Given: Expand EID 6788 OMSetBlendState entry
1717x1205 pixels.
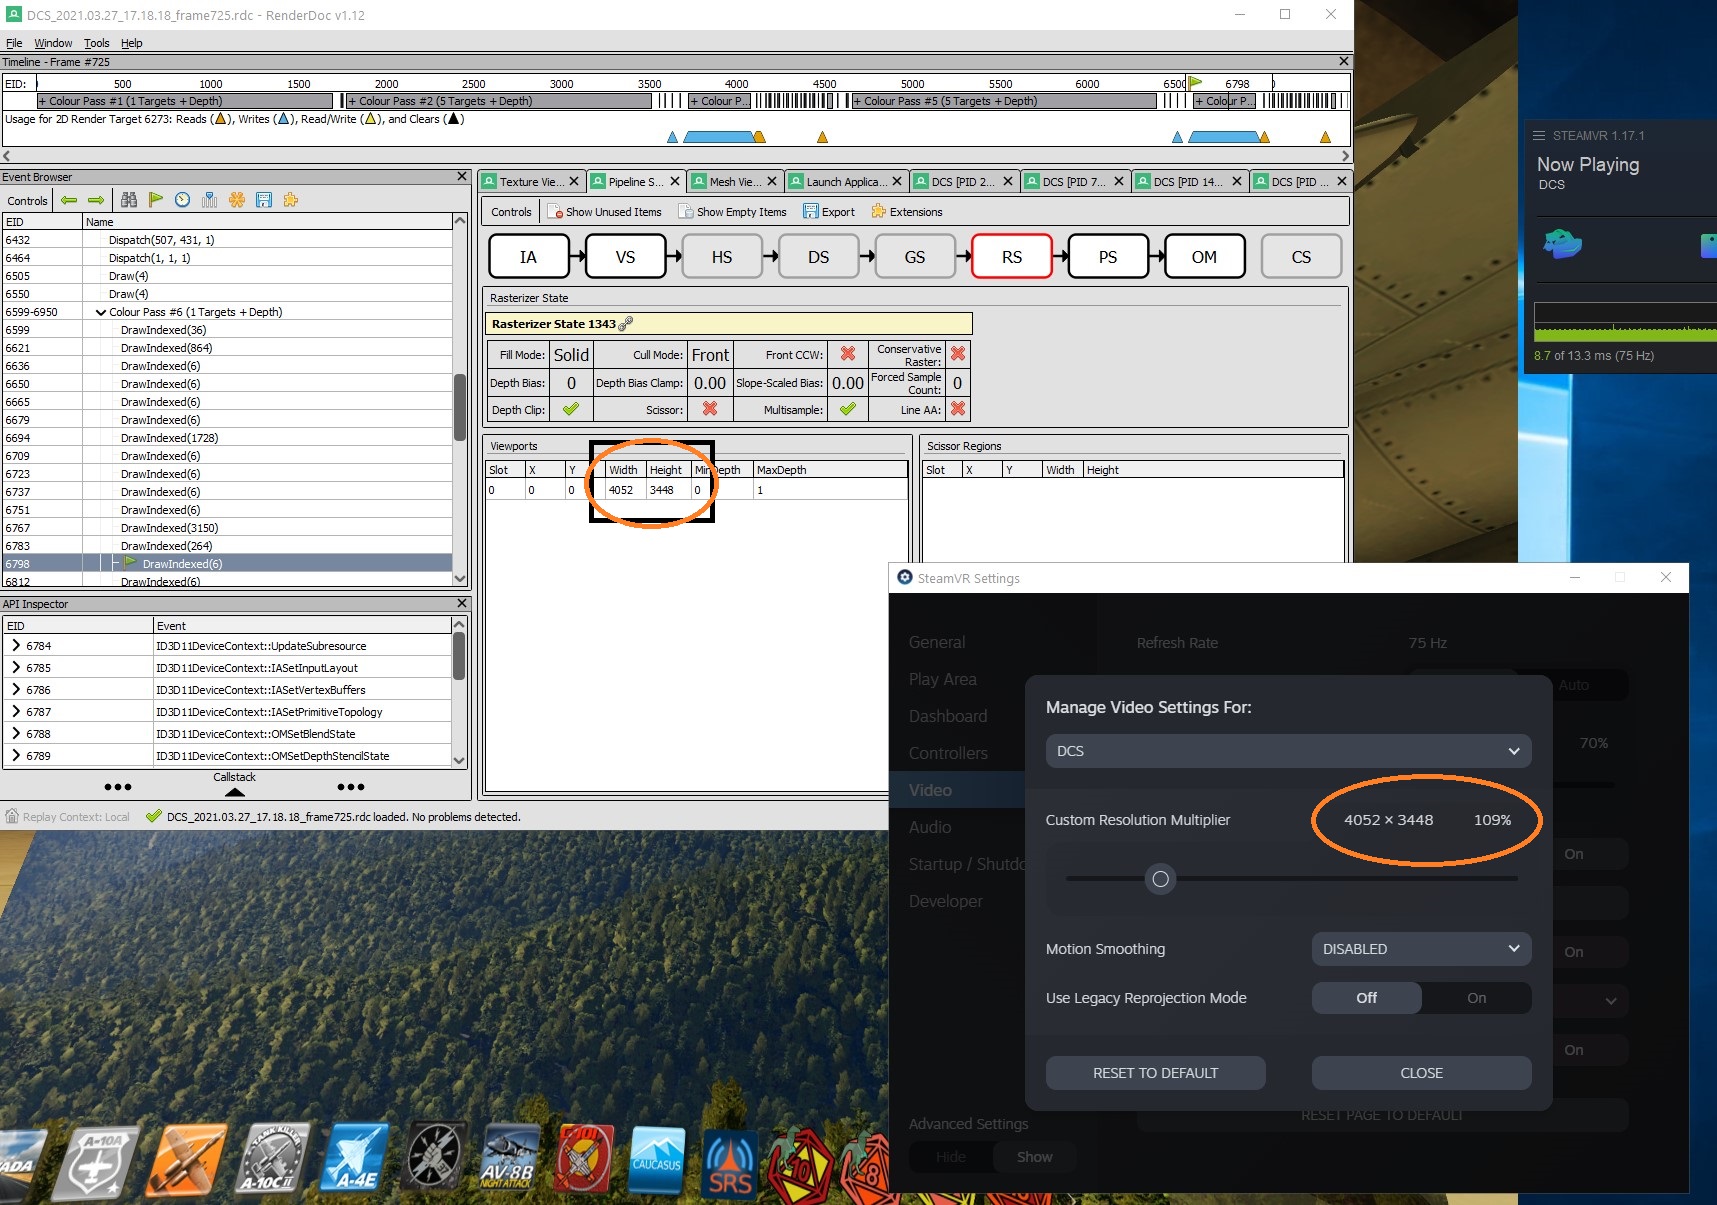Looking at the screenshot, I should pos(16,734).
